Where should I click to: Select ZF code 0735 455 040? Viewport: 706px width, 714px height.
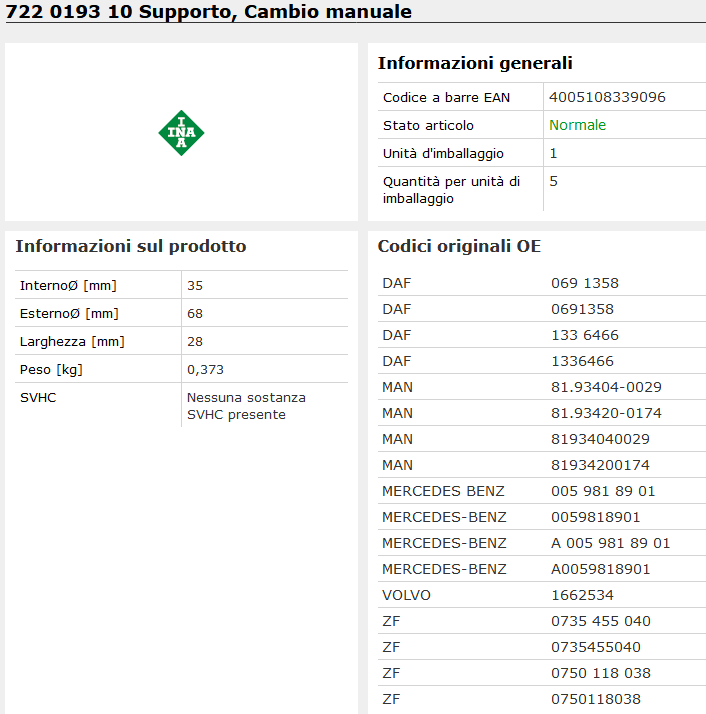click(601, 621)
